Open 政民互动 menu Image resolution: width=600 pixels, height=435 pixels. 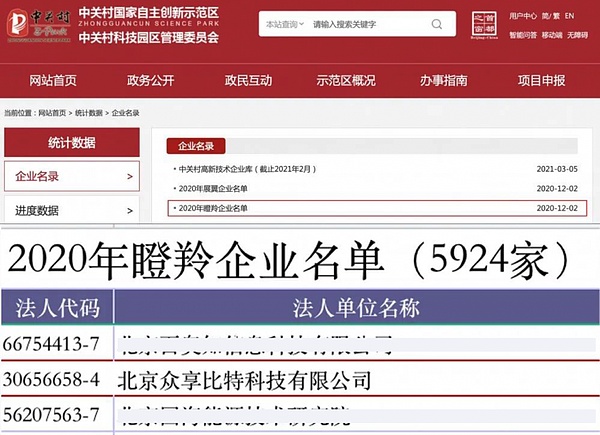248,80
